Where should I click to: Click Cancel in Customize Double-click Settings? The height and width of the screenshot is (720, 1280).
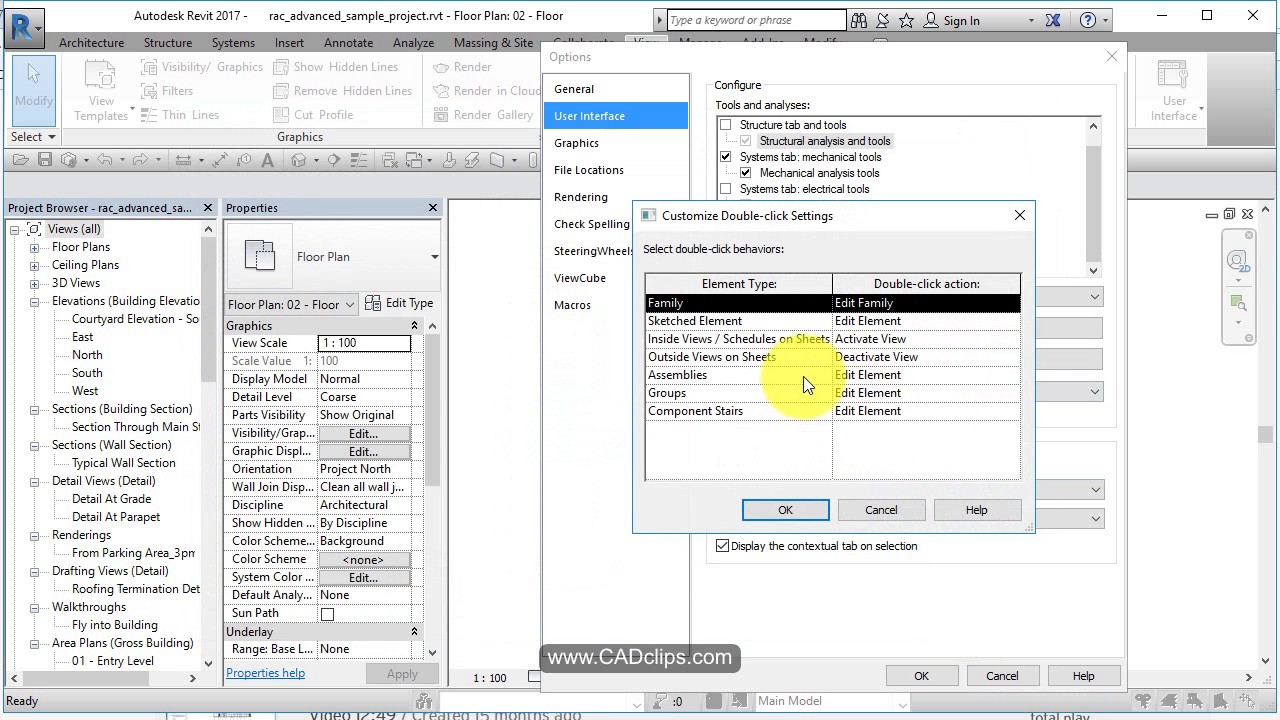(881, 510)
